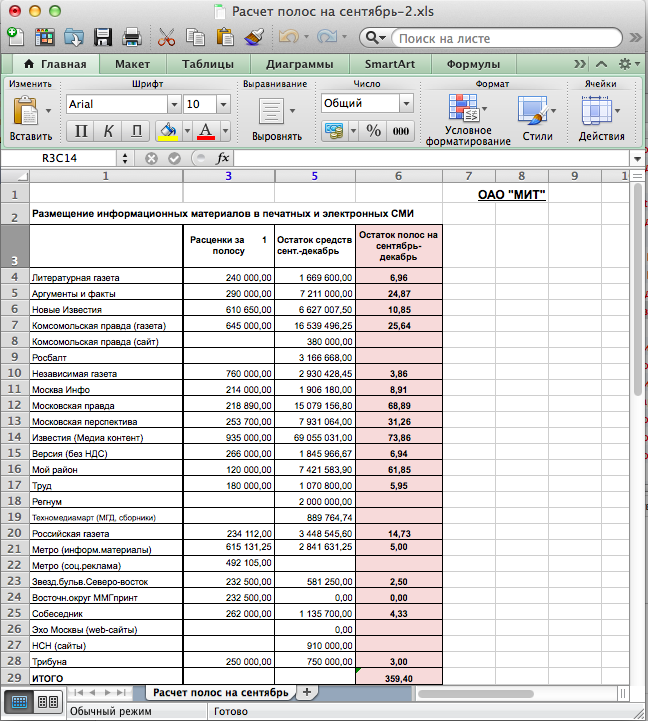648x721 pixels.
Task: Open the name box stepper R3C14
Action: pos(125,159)
